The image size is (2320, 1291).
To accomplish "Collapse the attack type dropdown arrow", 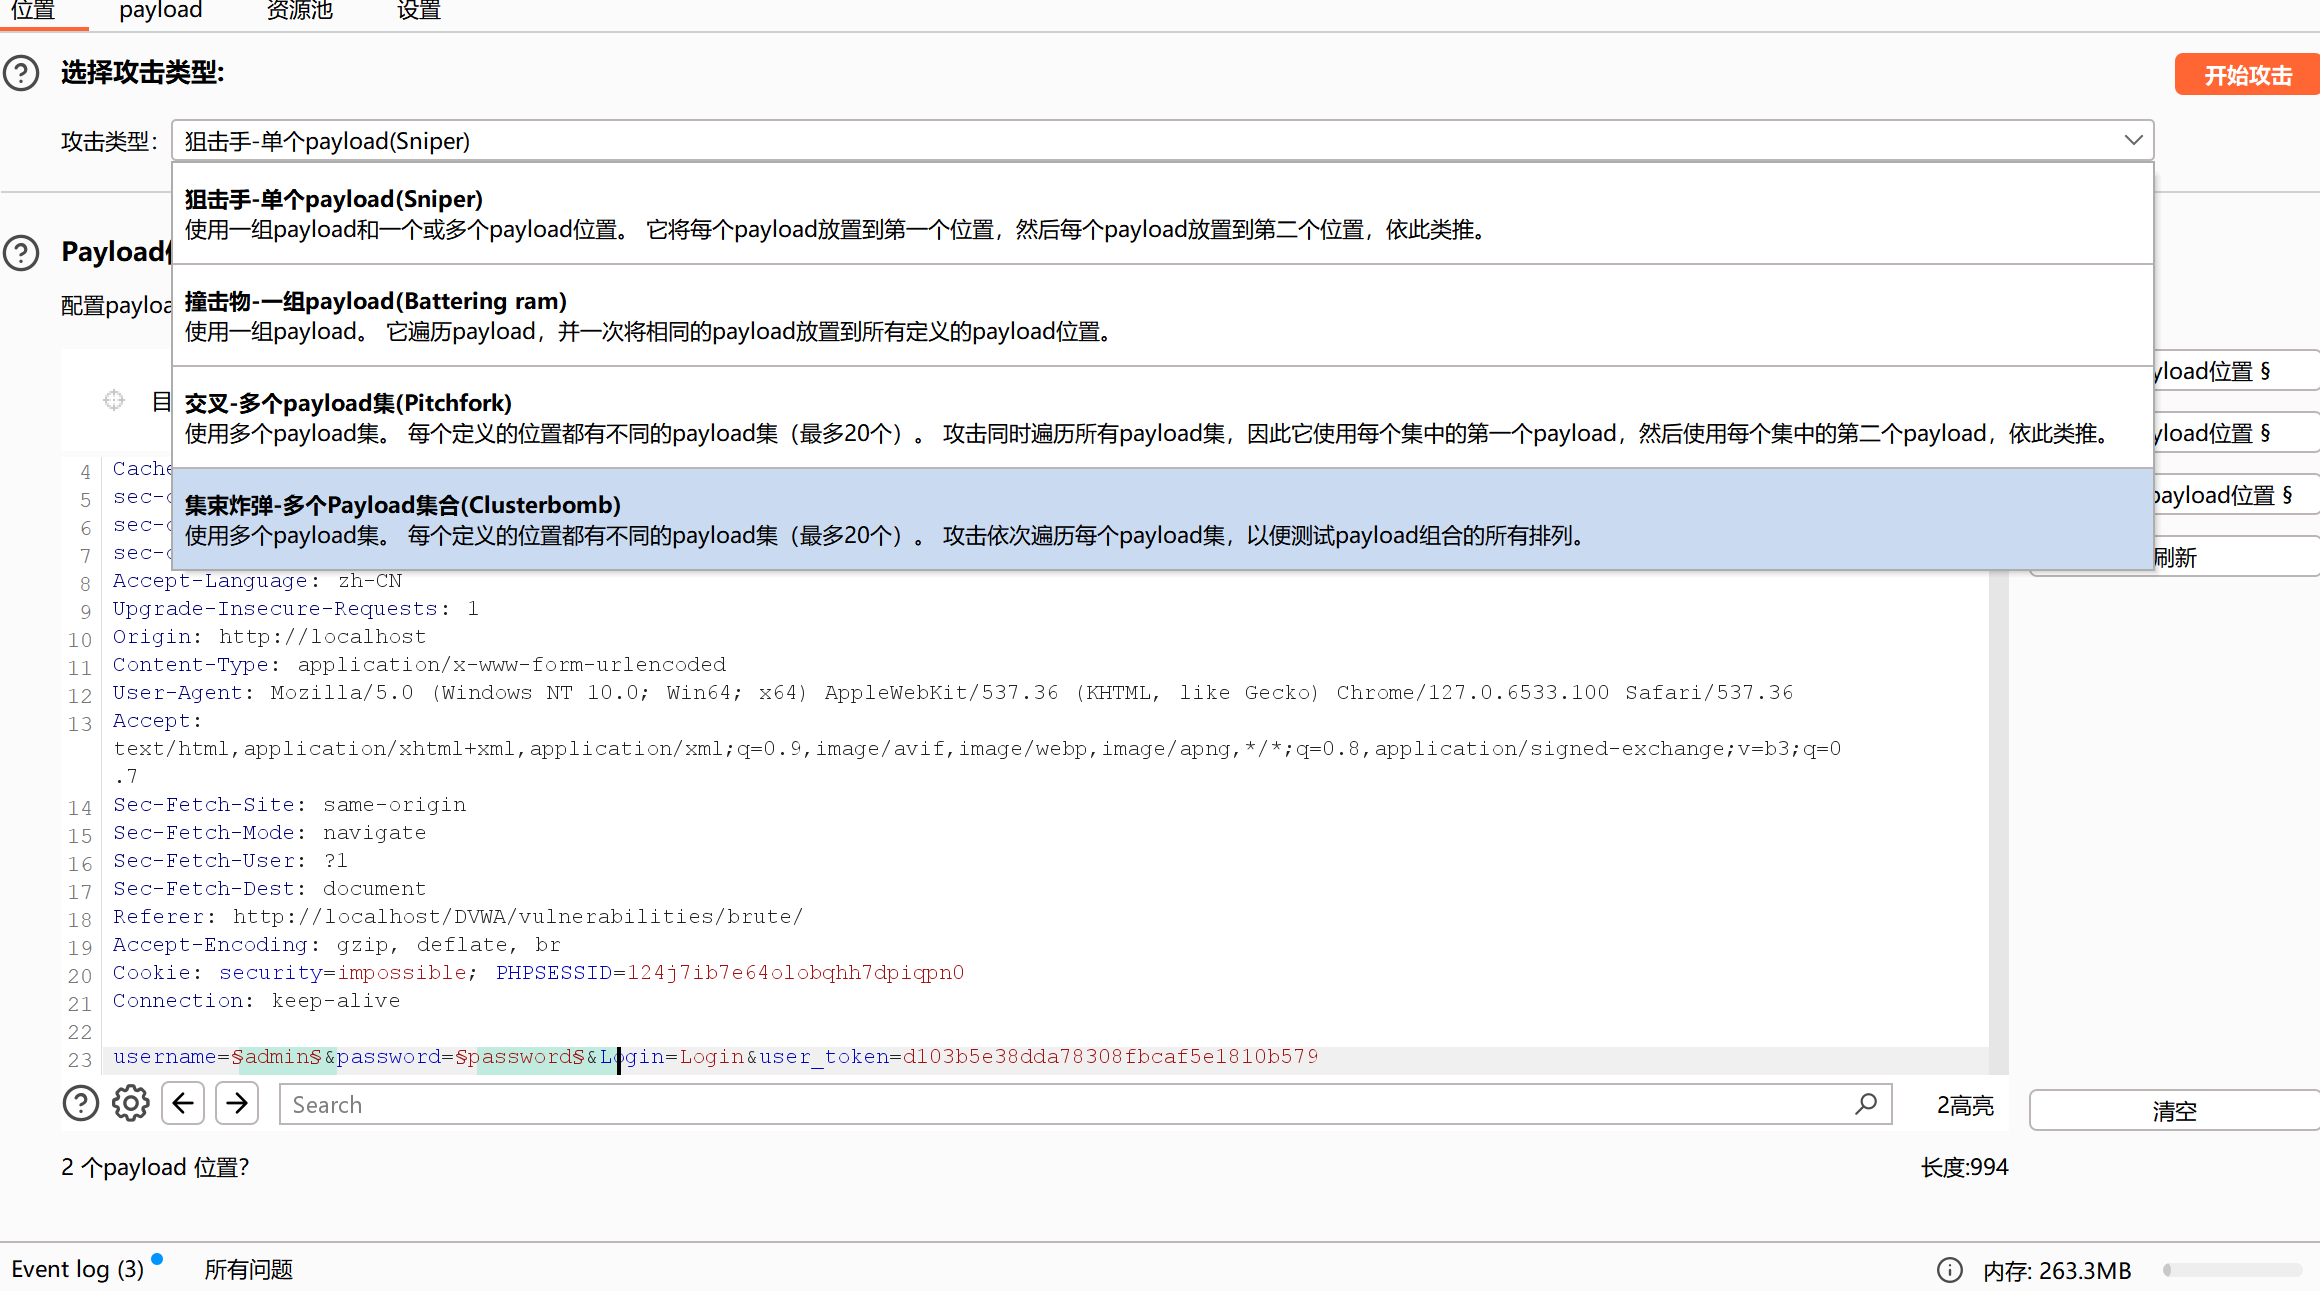I will point(2132,141).
